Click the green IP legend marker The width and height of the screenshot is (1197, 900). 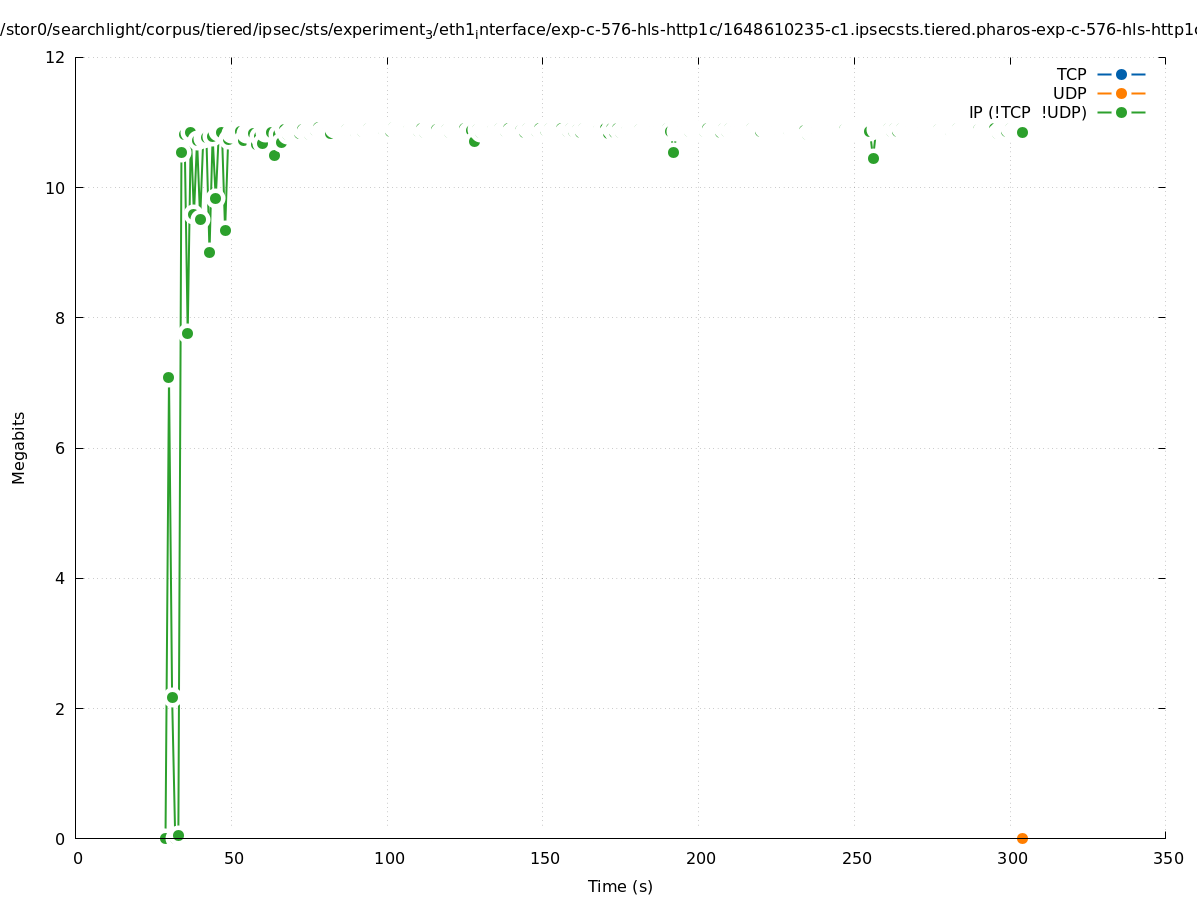(1121, 112)
